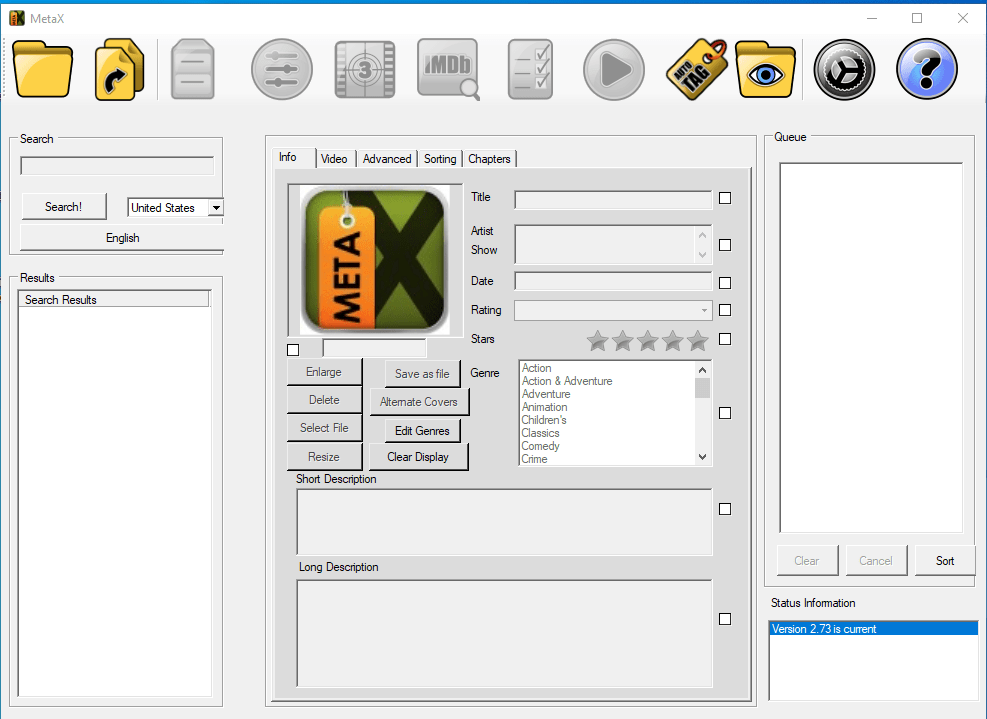Screen dimensions: 987x719
Task: Click the Cancel button in Queue
Action: [x=876, y=560]
